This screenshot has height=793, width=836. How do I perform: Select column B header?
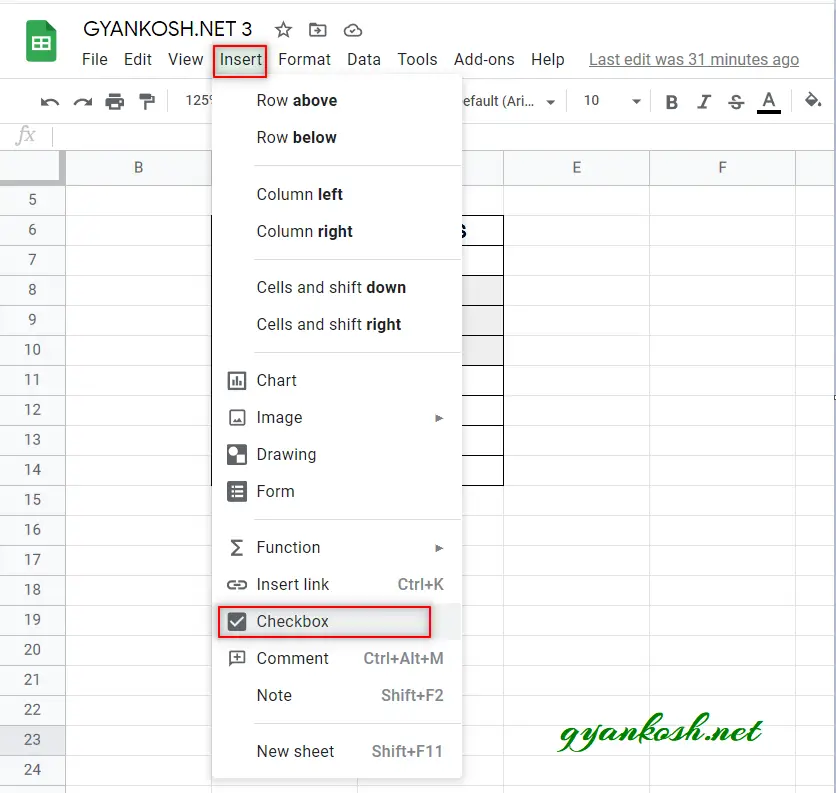coord(139,167)
